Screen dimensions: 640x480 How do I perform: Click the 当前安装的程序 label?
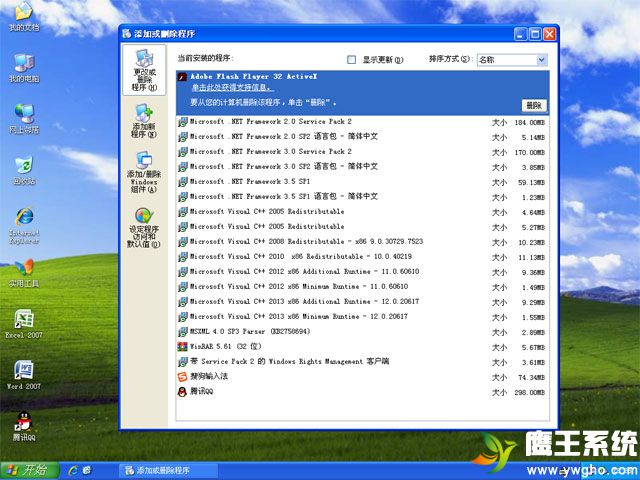pos(205,58)
